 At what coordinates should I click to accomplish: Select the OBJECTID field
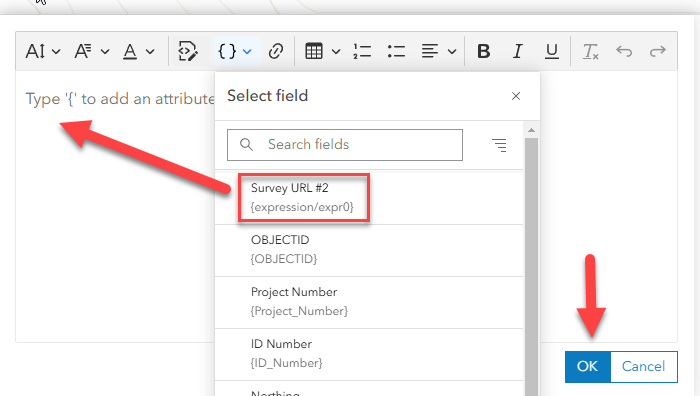(x=369, y=250)
